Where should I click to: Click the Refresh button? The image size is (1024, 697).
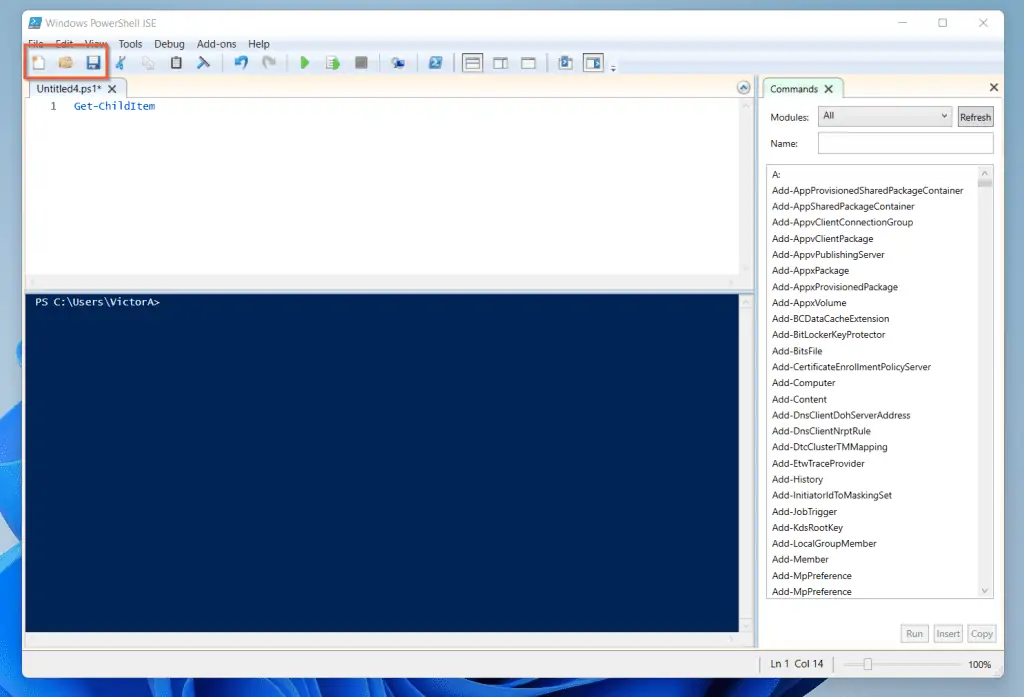click(975, 117)
